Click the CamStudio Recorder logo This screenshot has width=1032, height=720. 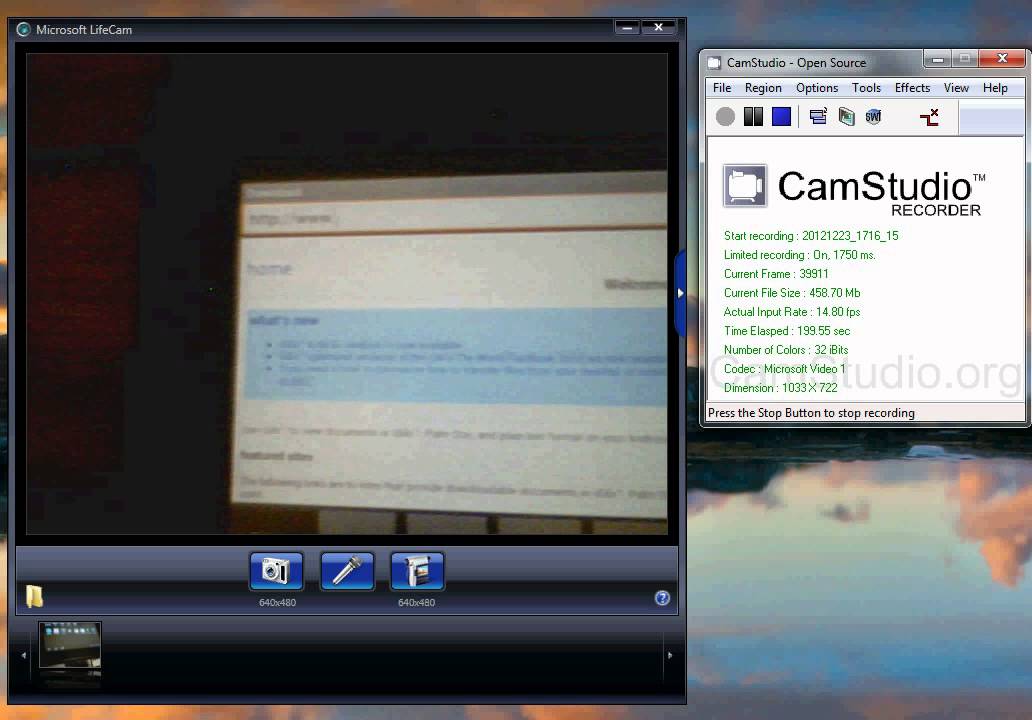(x=853, y=191)
